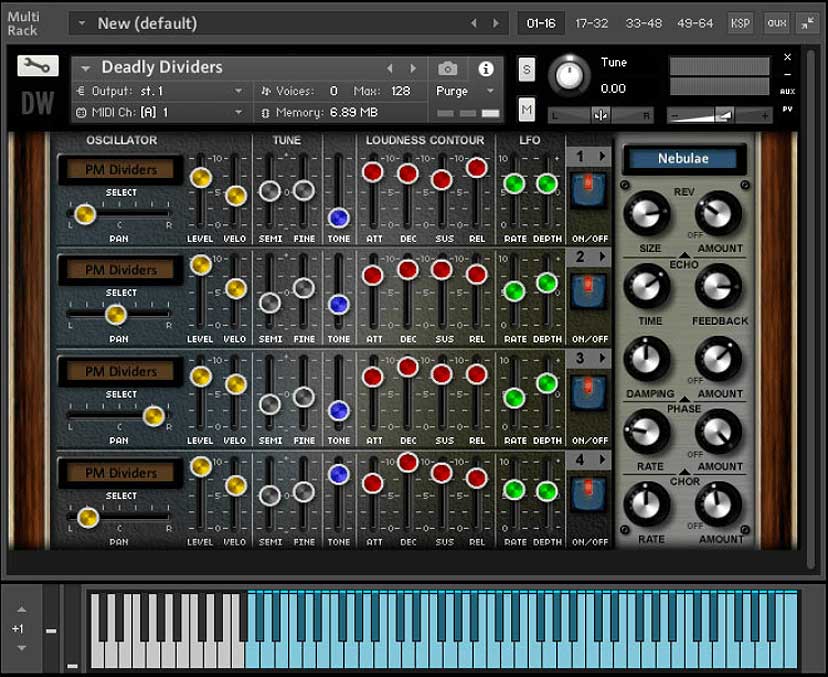The width and height of the screenshot is (828, 677).
Task: Open the Purge dropdown menu
Action: click(x=462, y=90)
